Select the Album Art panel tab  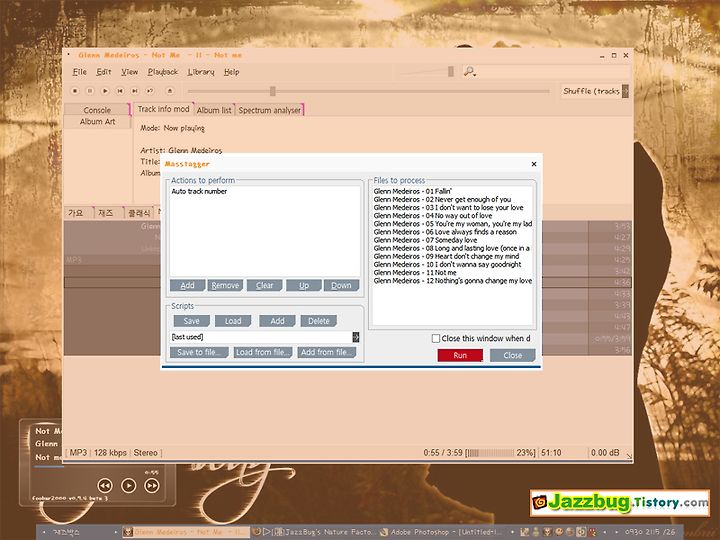(97, 121)
